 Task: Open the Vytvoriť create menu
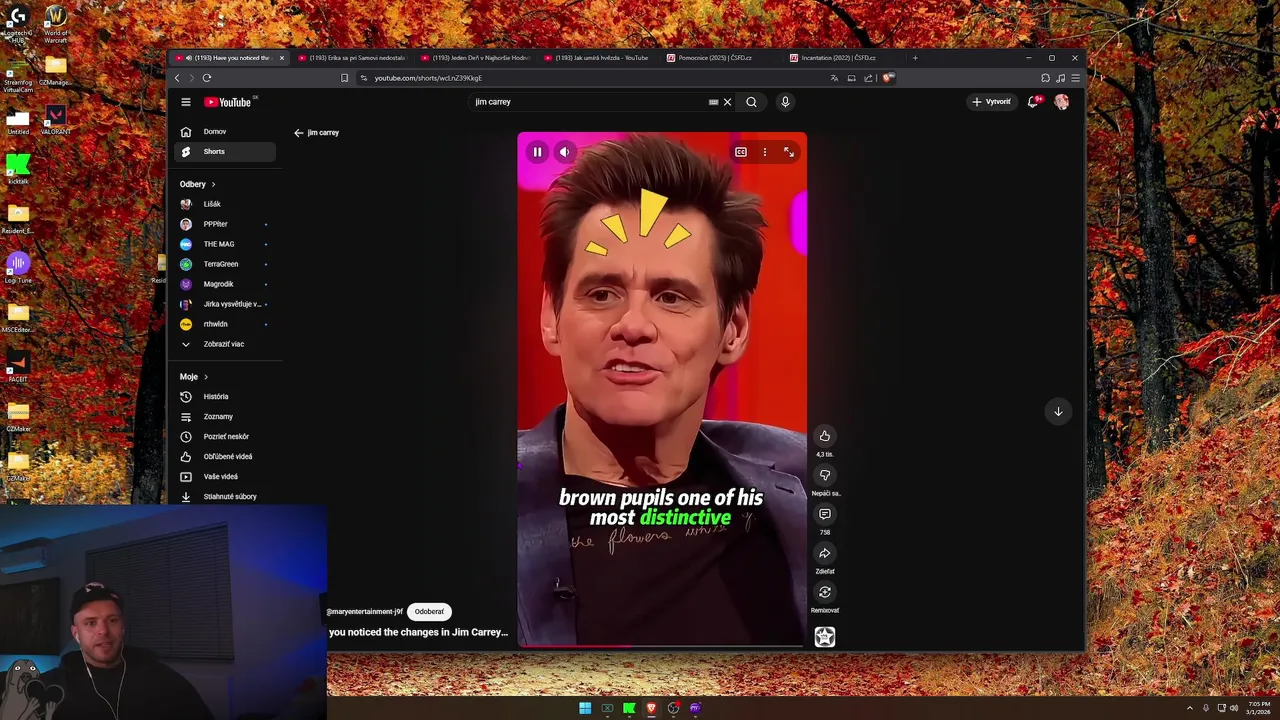tap(991, 101)
